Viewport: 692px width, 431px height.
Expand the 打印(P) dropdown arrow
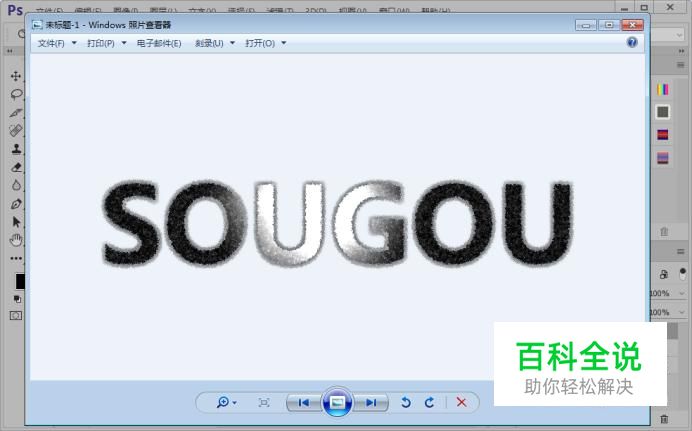[124, 43]
